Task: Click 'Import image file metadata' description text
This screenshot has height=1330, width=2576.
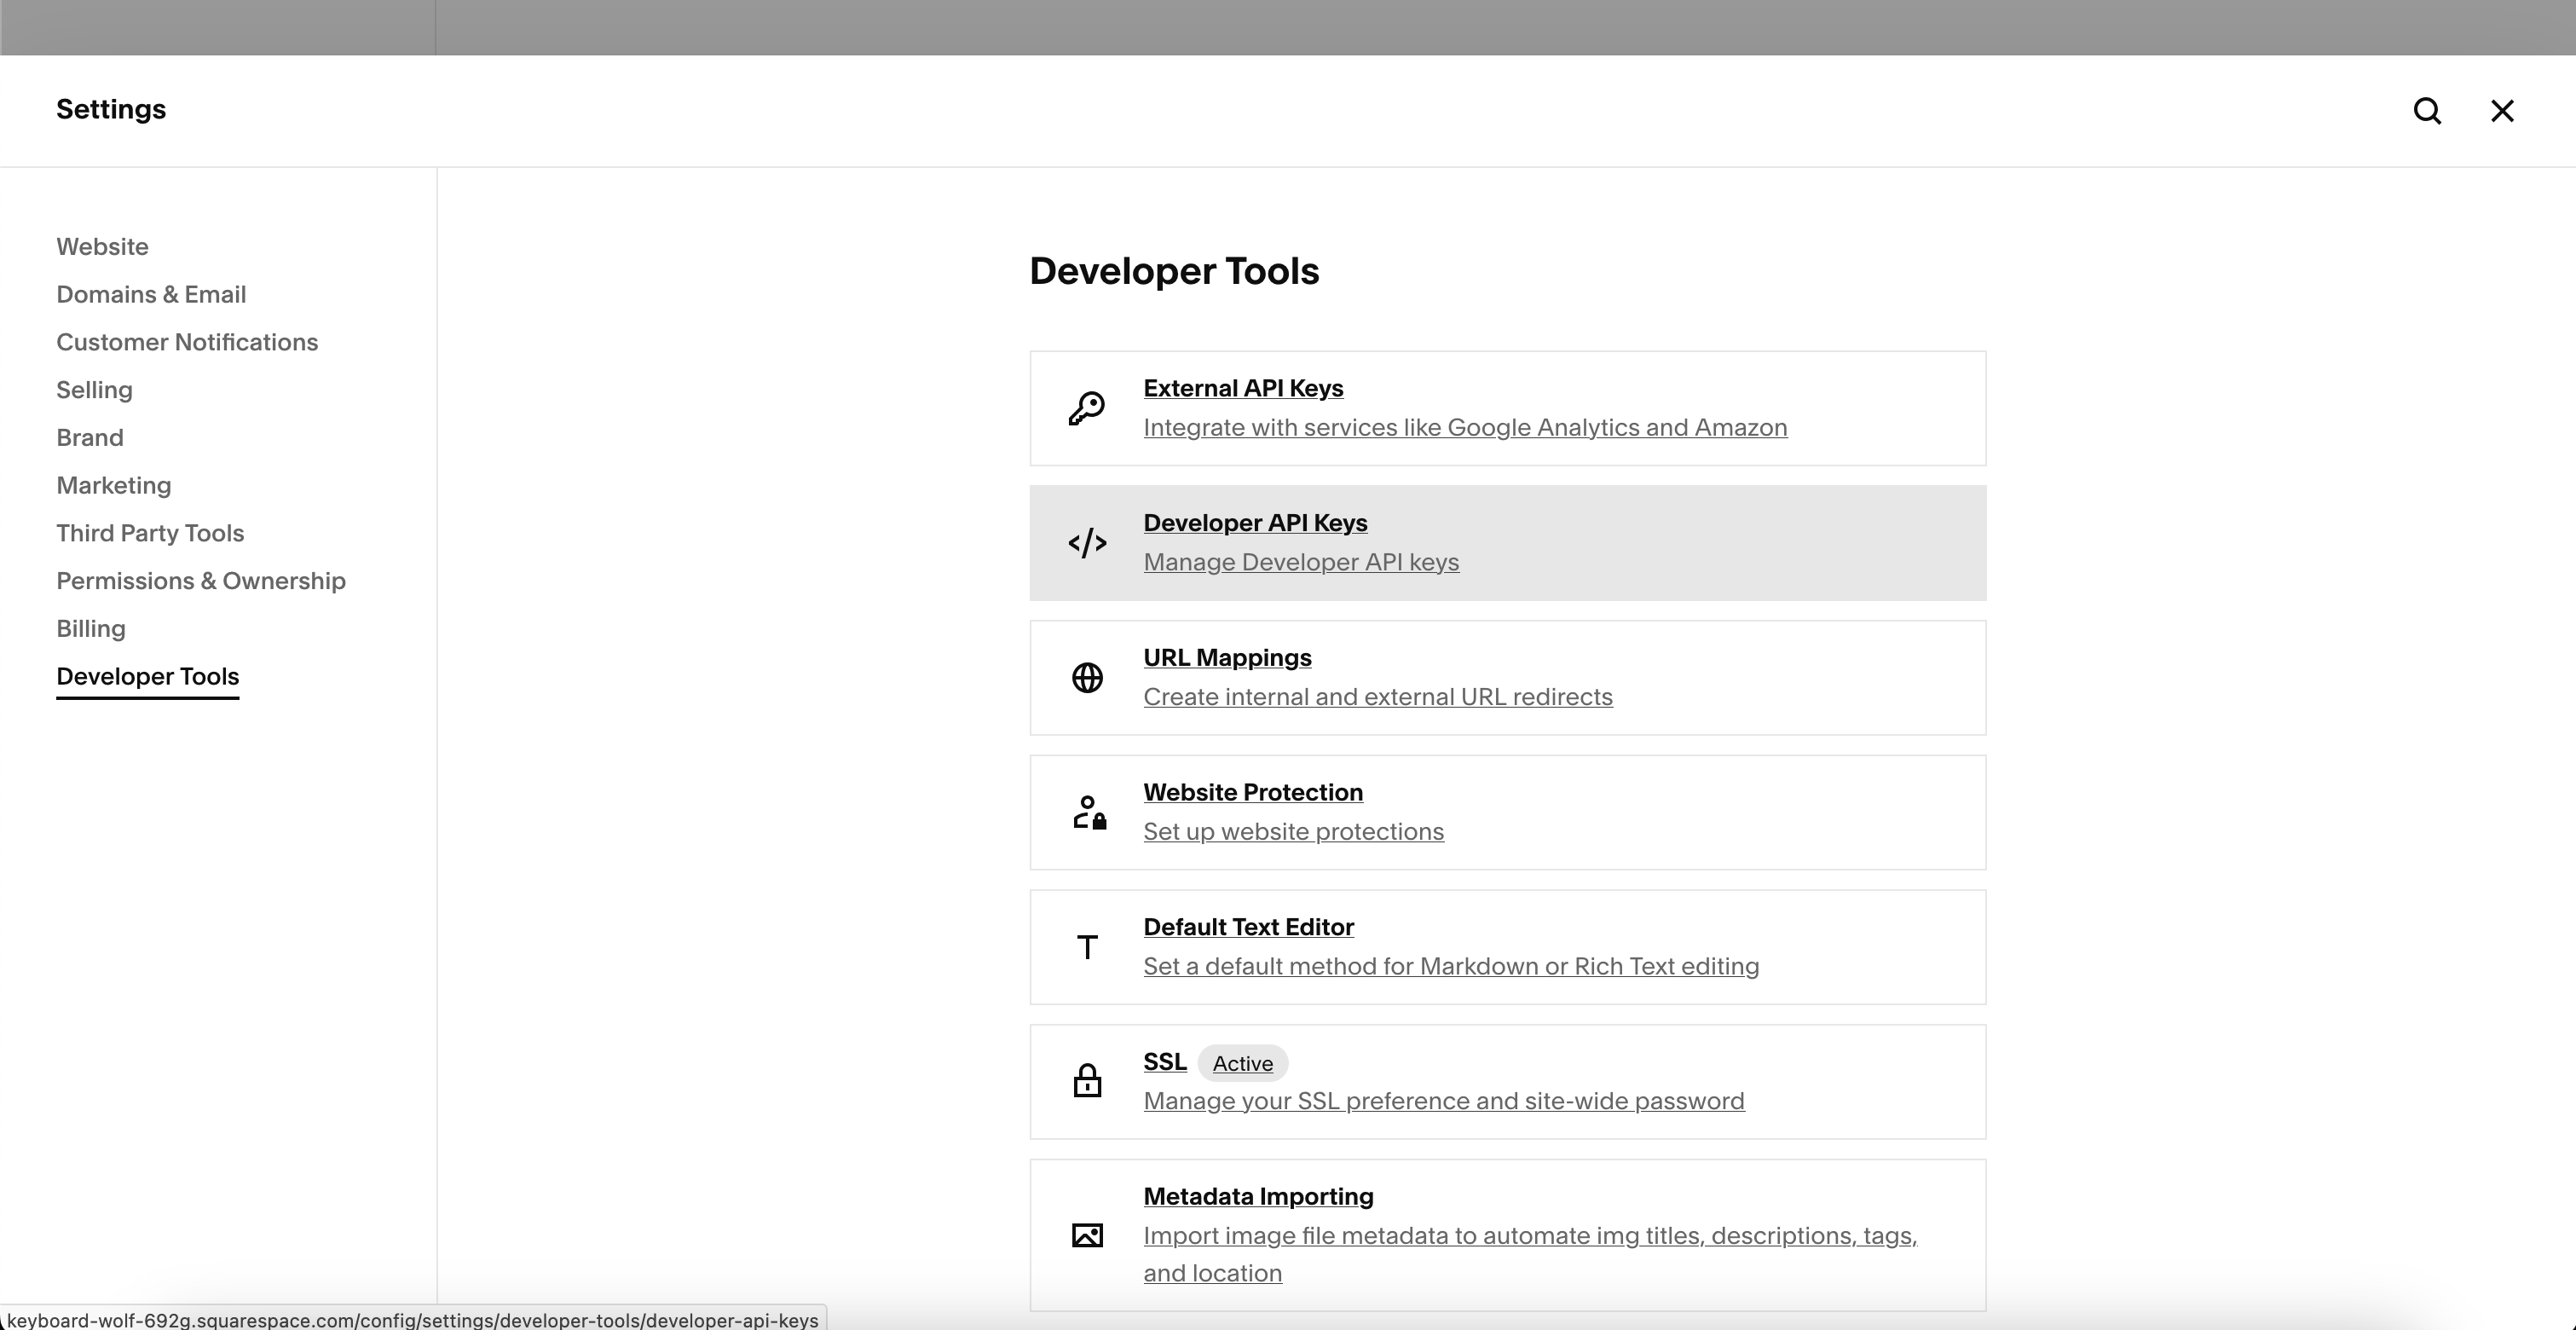Action: pos(1530,1255)
